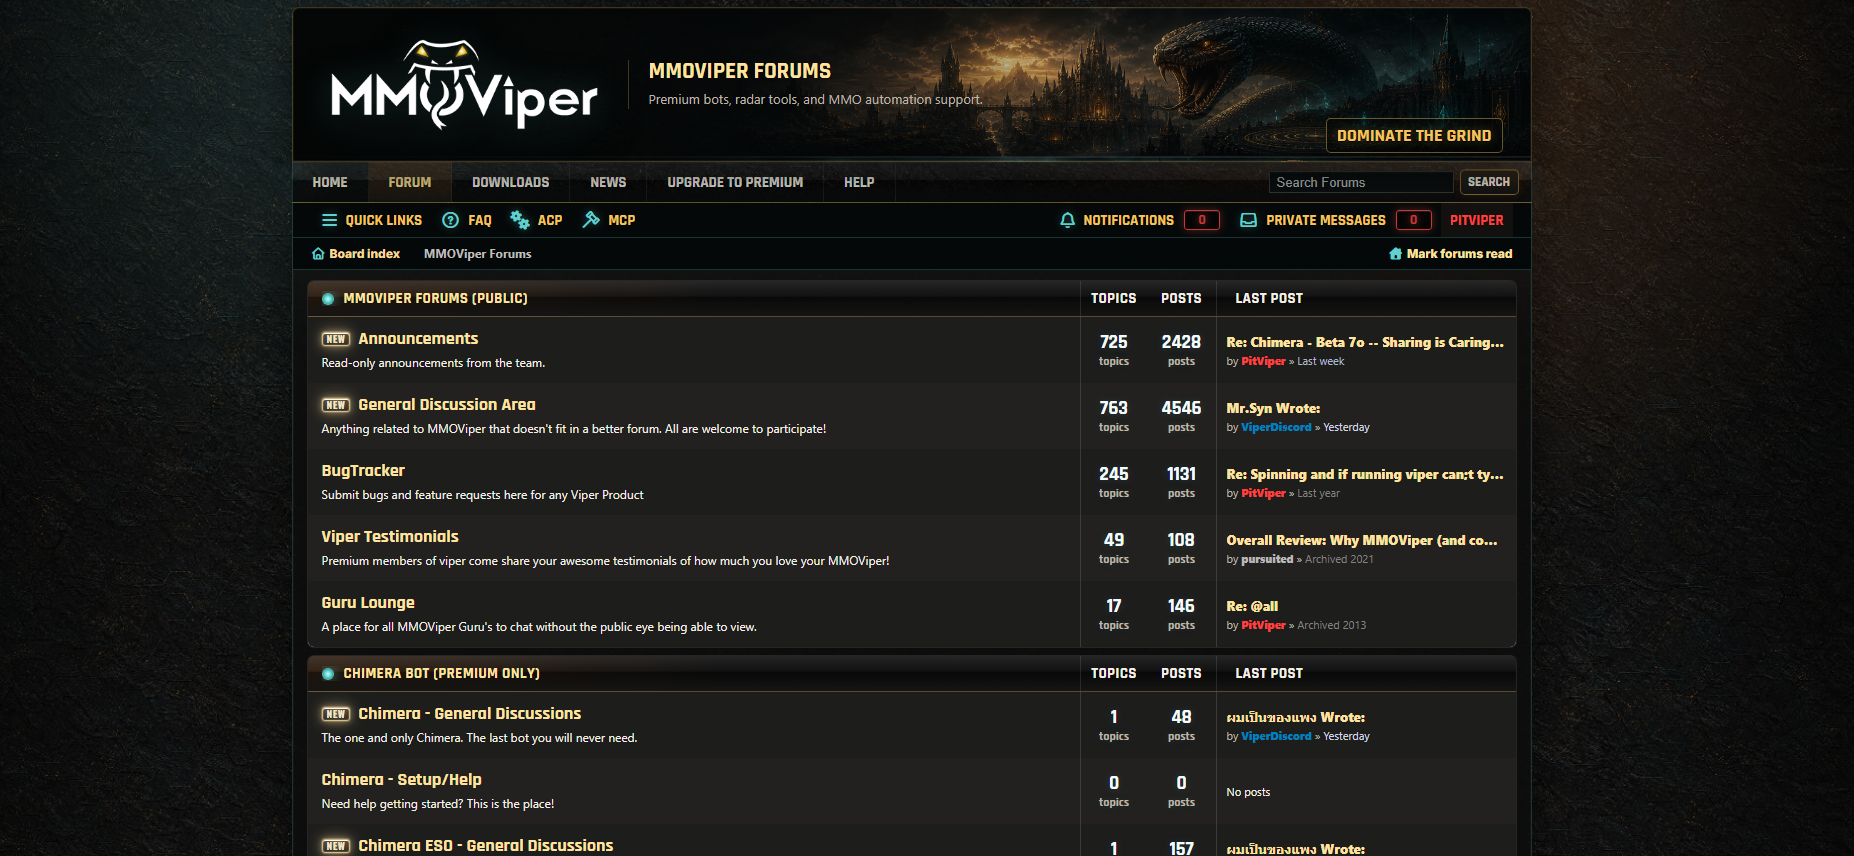The width and height of the screenshot is (1854, 856).
Task: Open the Guru Lounge forum
Action: coord(368,603)
